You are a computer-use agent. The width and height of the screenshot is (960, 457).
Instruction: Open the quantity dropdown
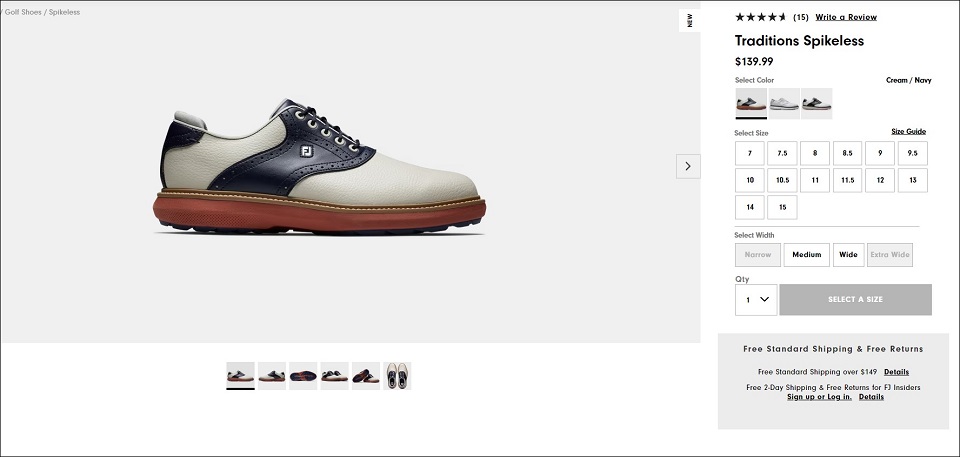[x=756, y=300]
